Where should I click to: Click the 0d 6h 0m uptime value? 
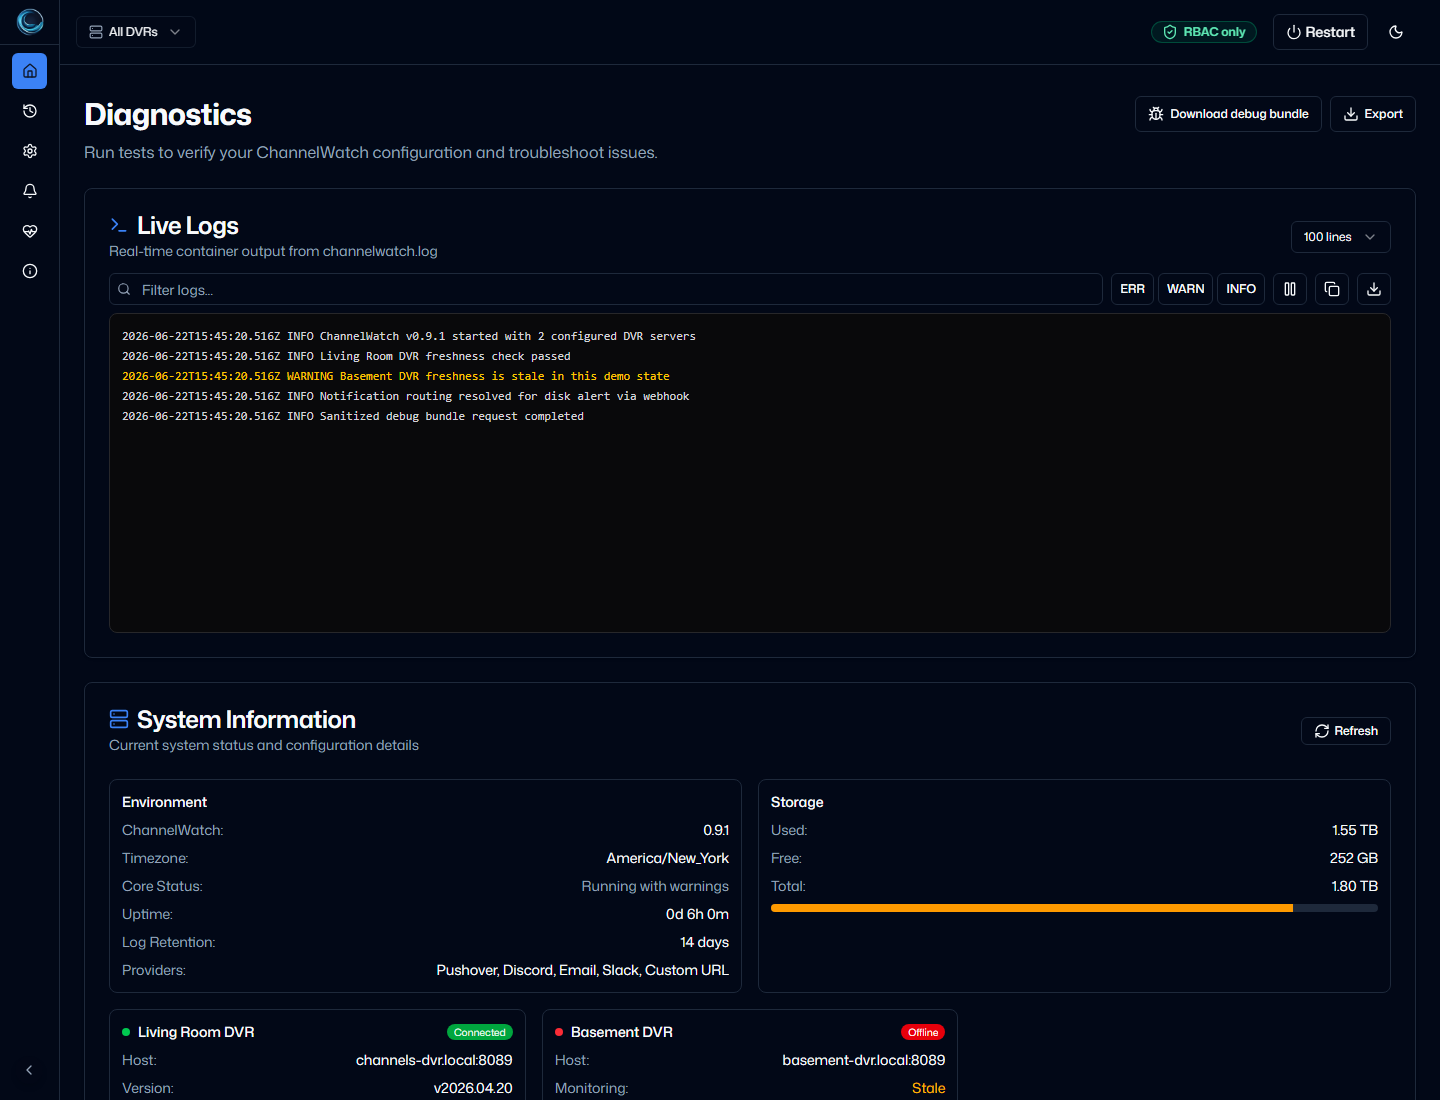pos(697,914)
